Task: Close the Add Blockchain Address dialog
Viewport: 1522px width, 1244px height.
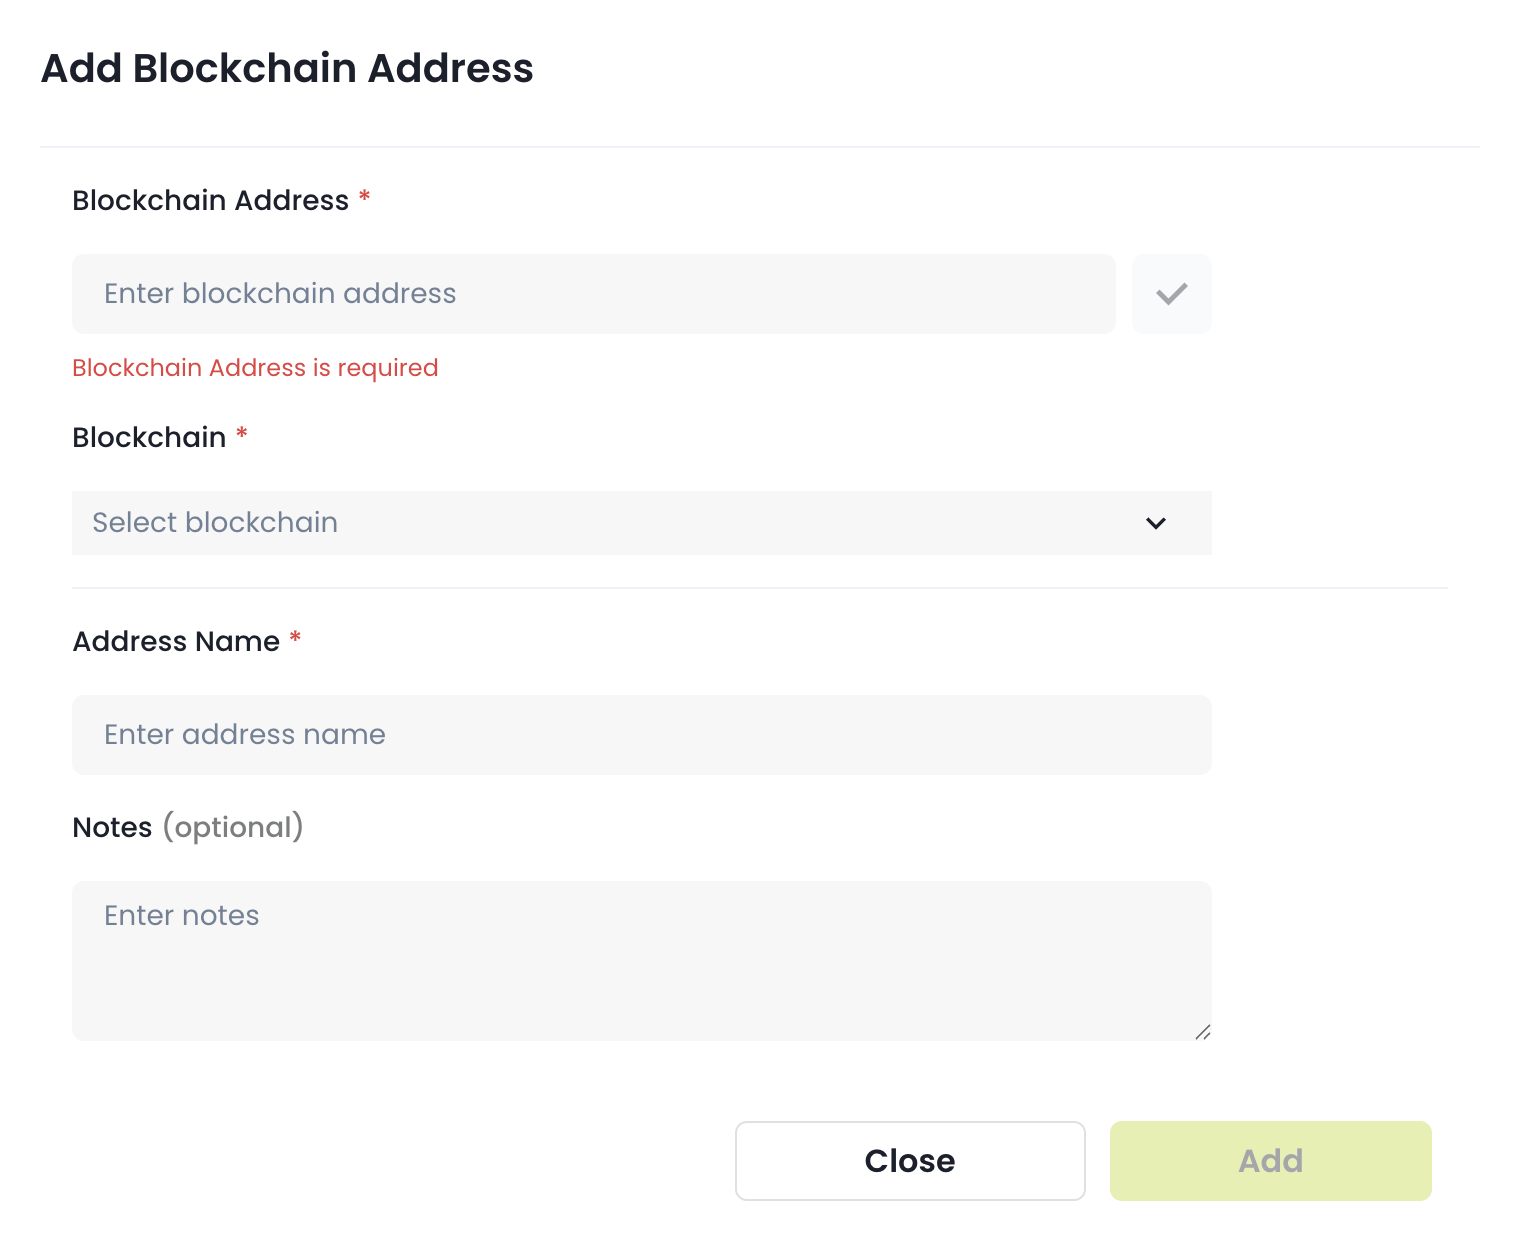Action: tap(909, 1160)
